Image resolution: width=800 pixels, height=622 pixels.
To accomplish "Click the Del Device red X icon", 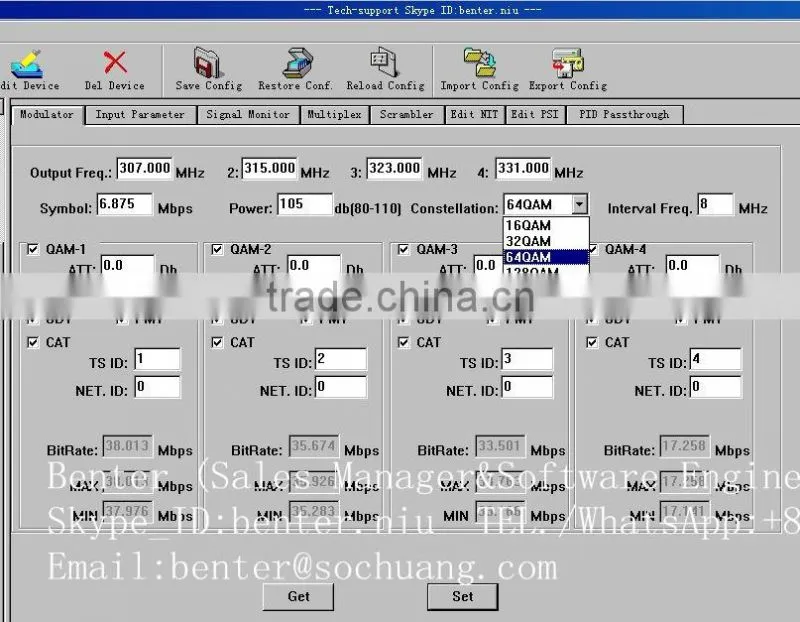I will coord(115,62).
